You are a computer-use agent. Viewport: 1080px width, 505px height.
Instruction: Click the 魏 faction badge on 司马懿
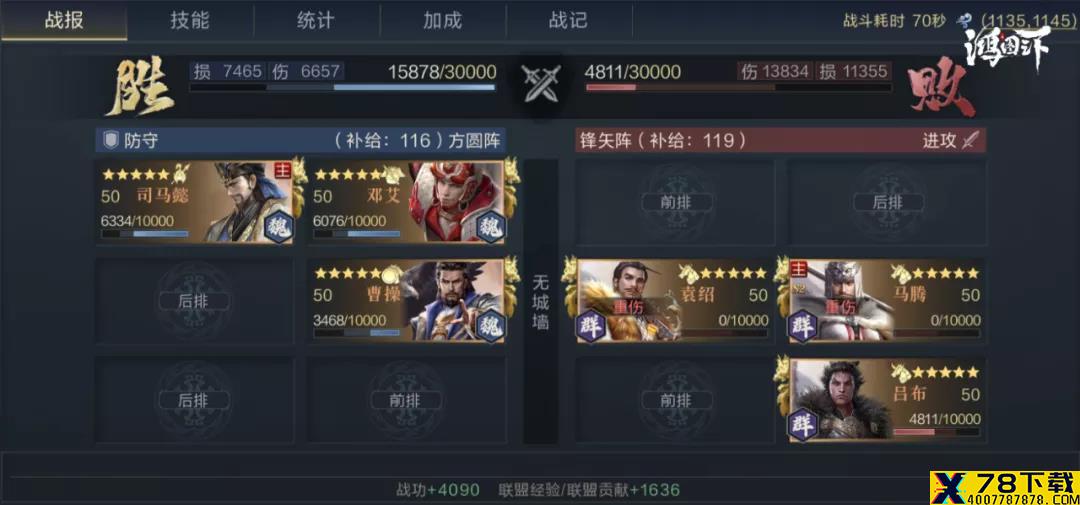pos(278,227)
